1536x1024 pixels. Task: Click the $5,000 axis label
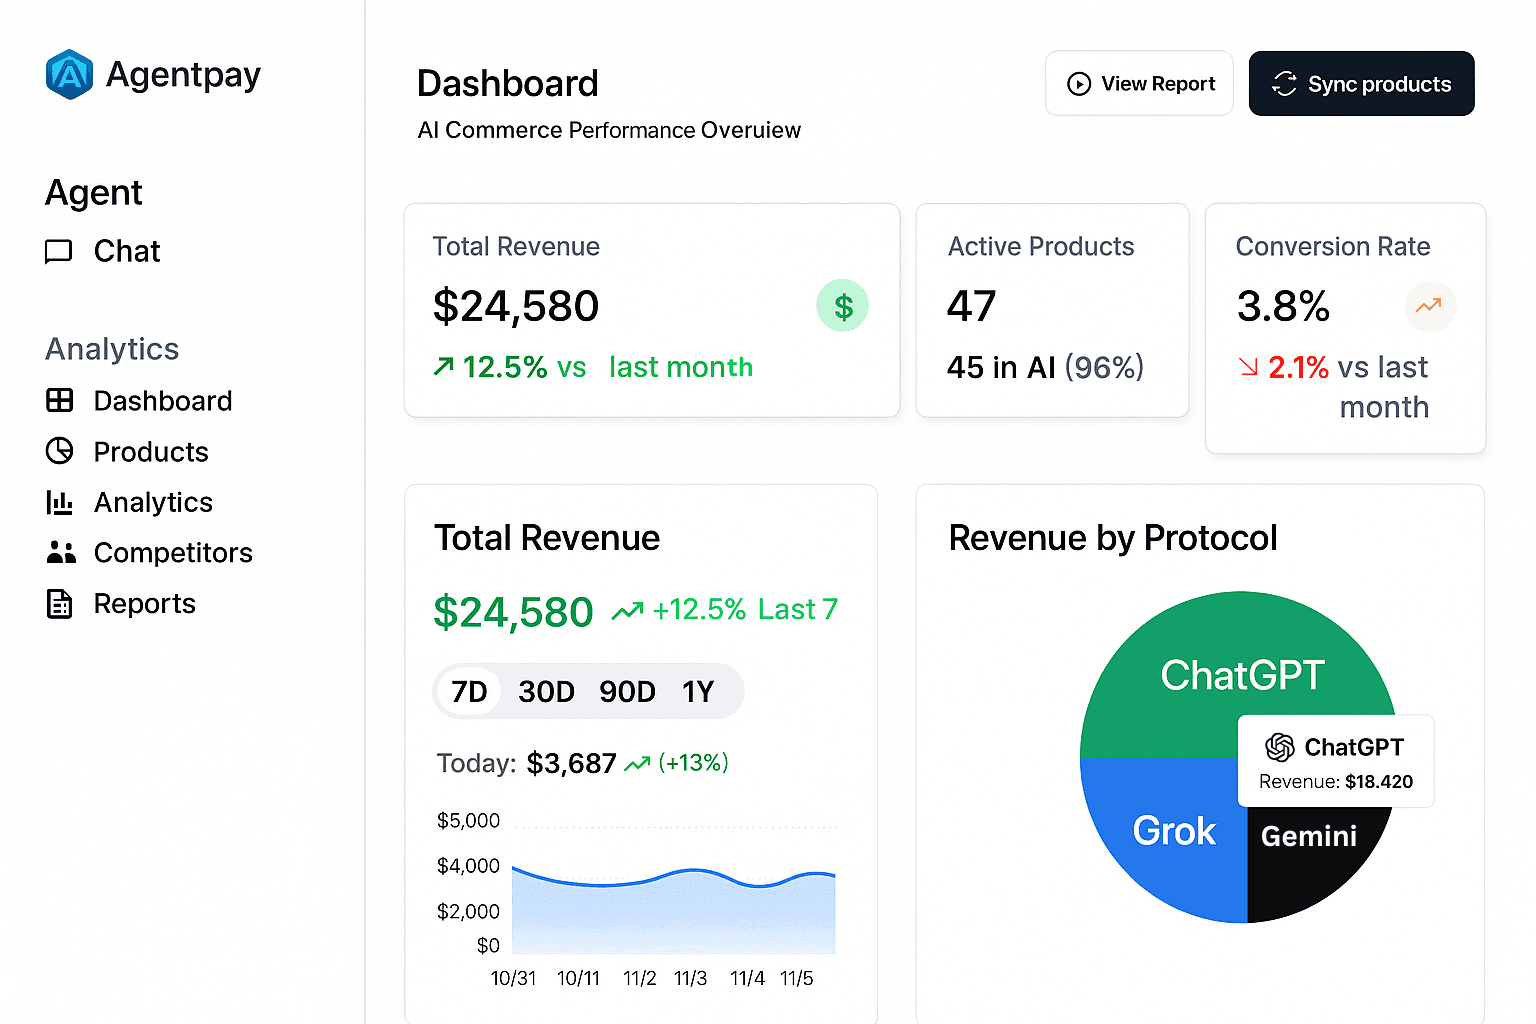pos(468,821)
